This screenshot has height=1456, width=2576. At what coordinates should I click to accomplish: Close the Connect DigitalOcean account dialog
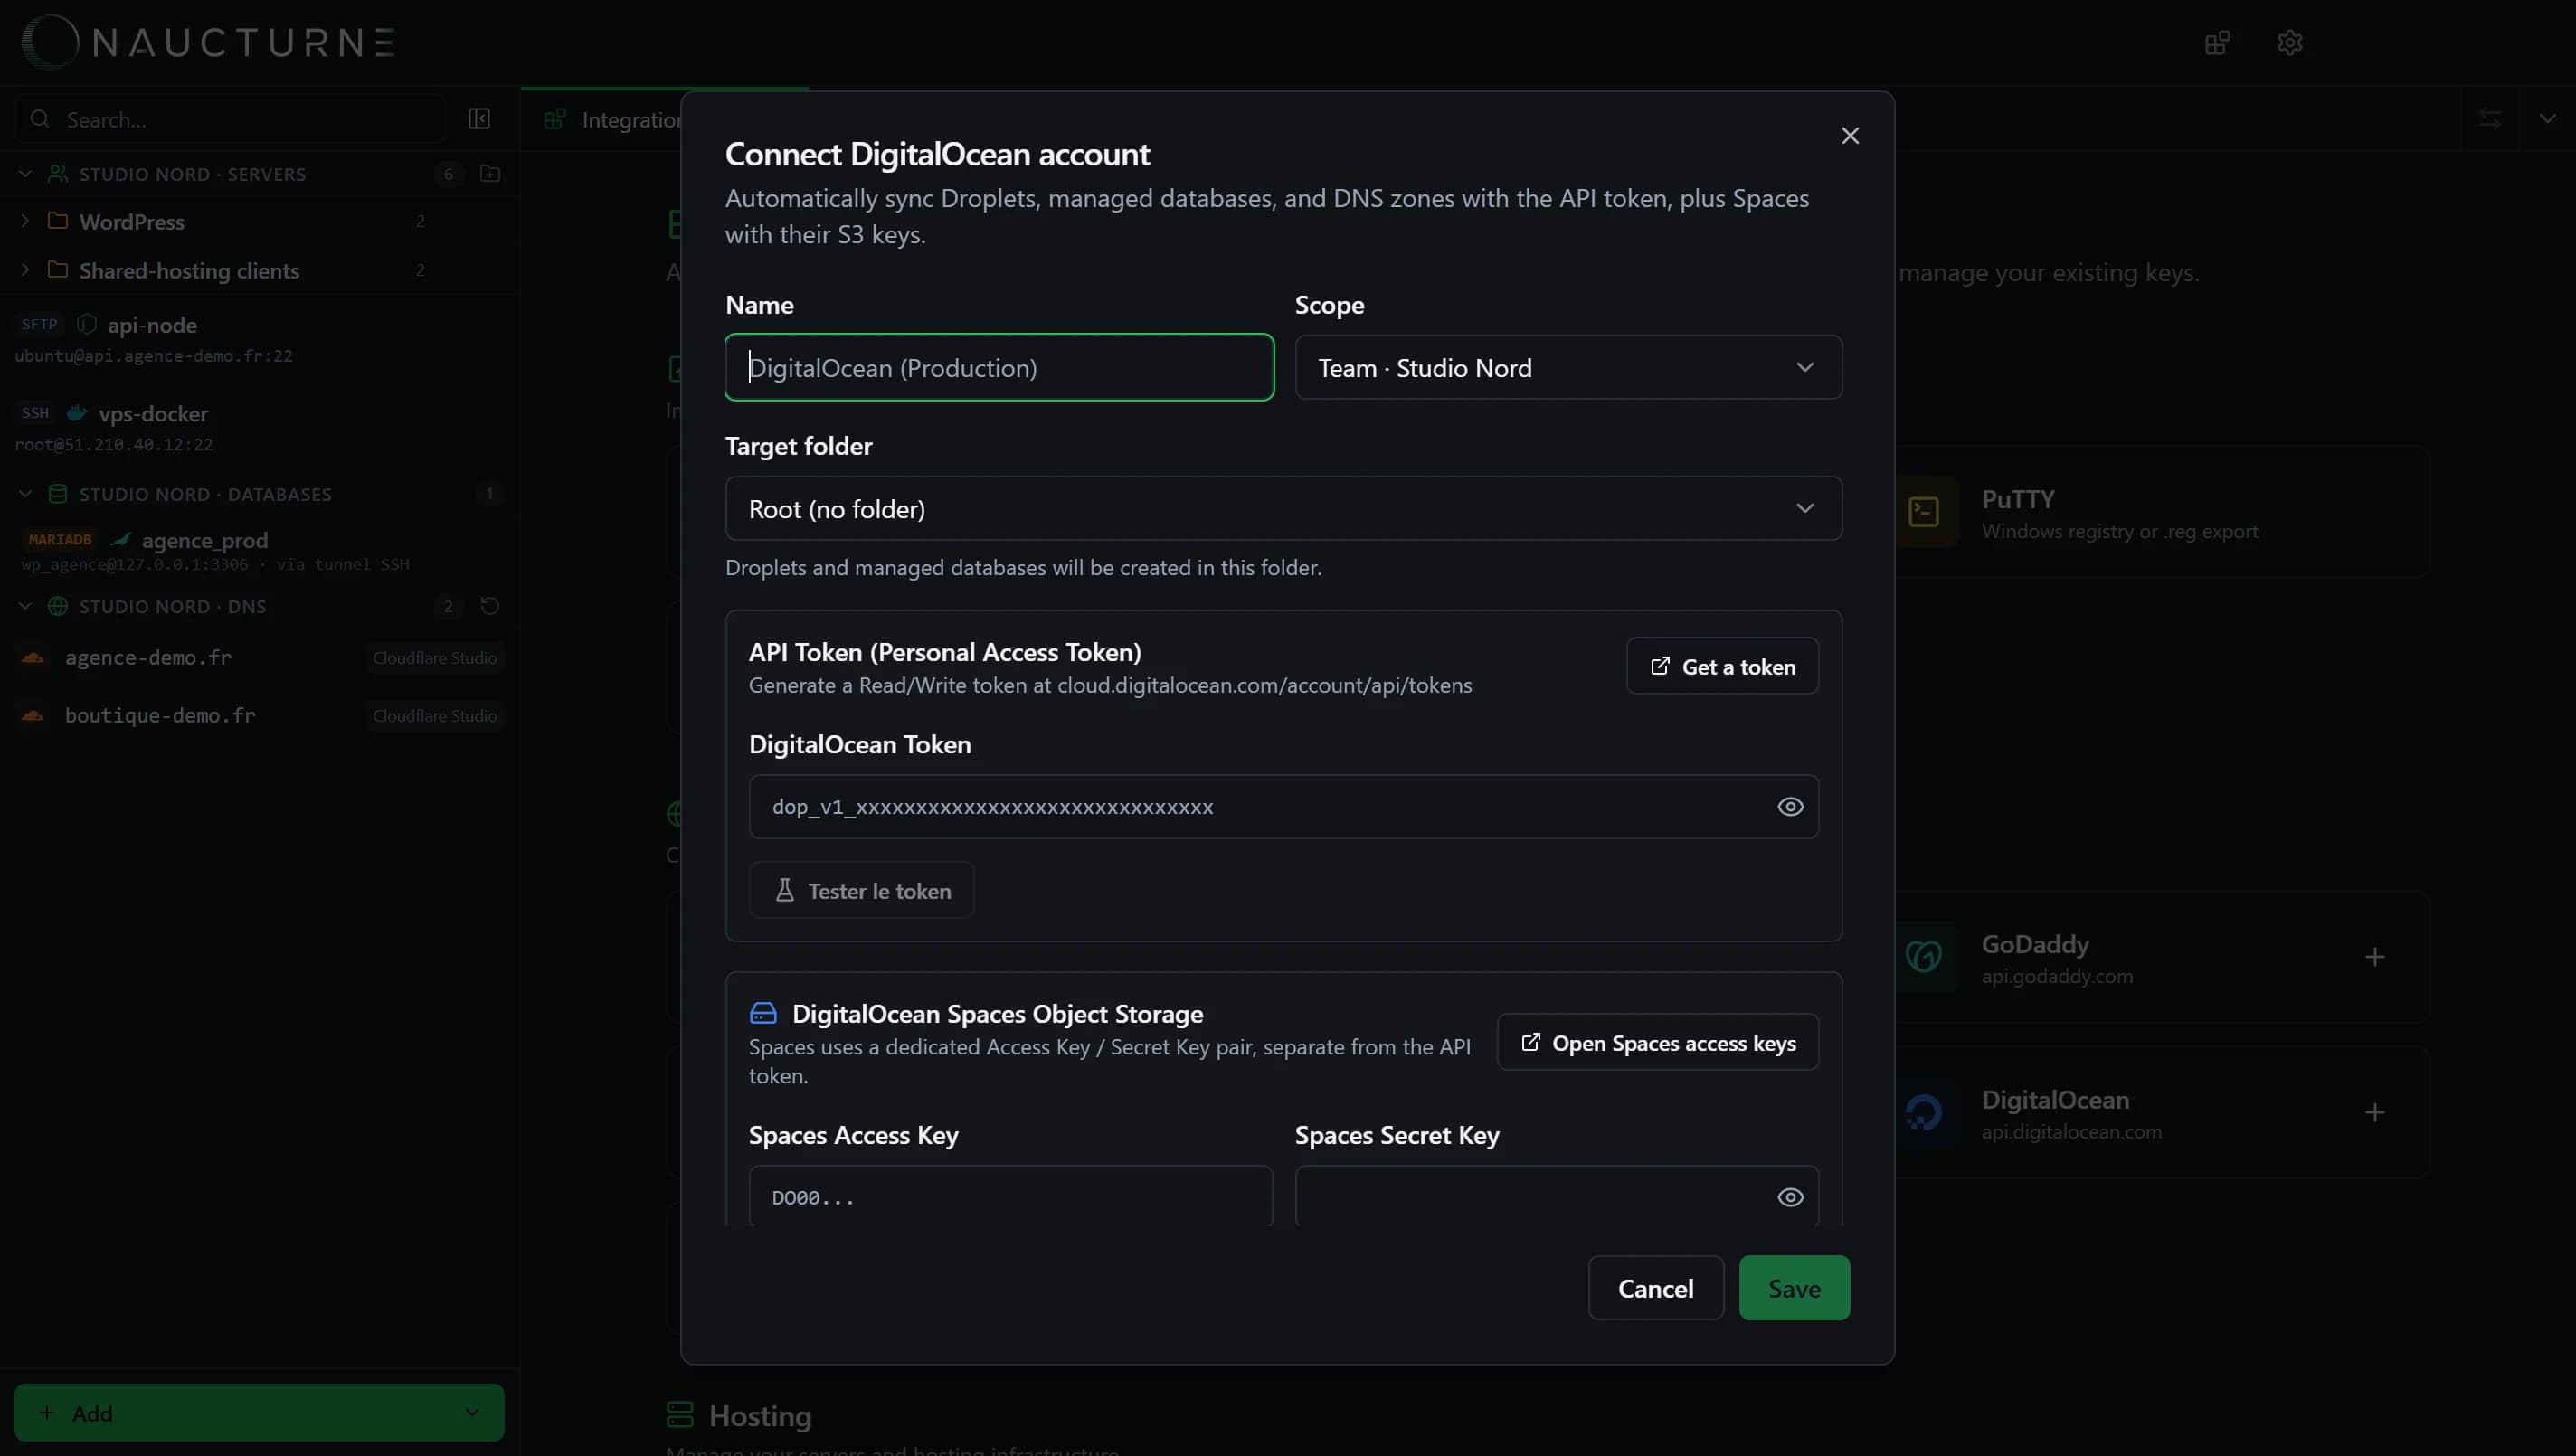[x=1850, y=136]
